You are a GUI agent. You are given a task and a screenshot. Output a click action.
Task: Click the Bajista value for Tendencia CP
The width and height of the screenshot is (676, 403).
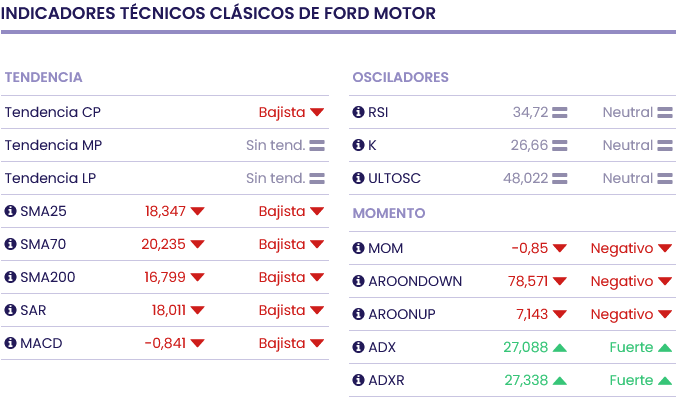(x=281, y=112)
